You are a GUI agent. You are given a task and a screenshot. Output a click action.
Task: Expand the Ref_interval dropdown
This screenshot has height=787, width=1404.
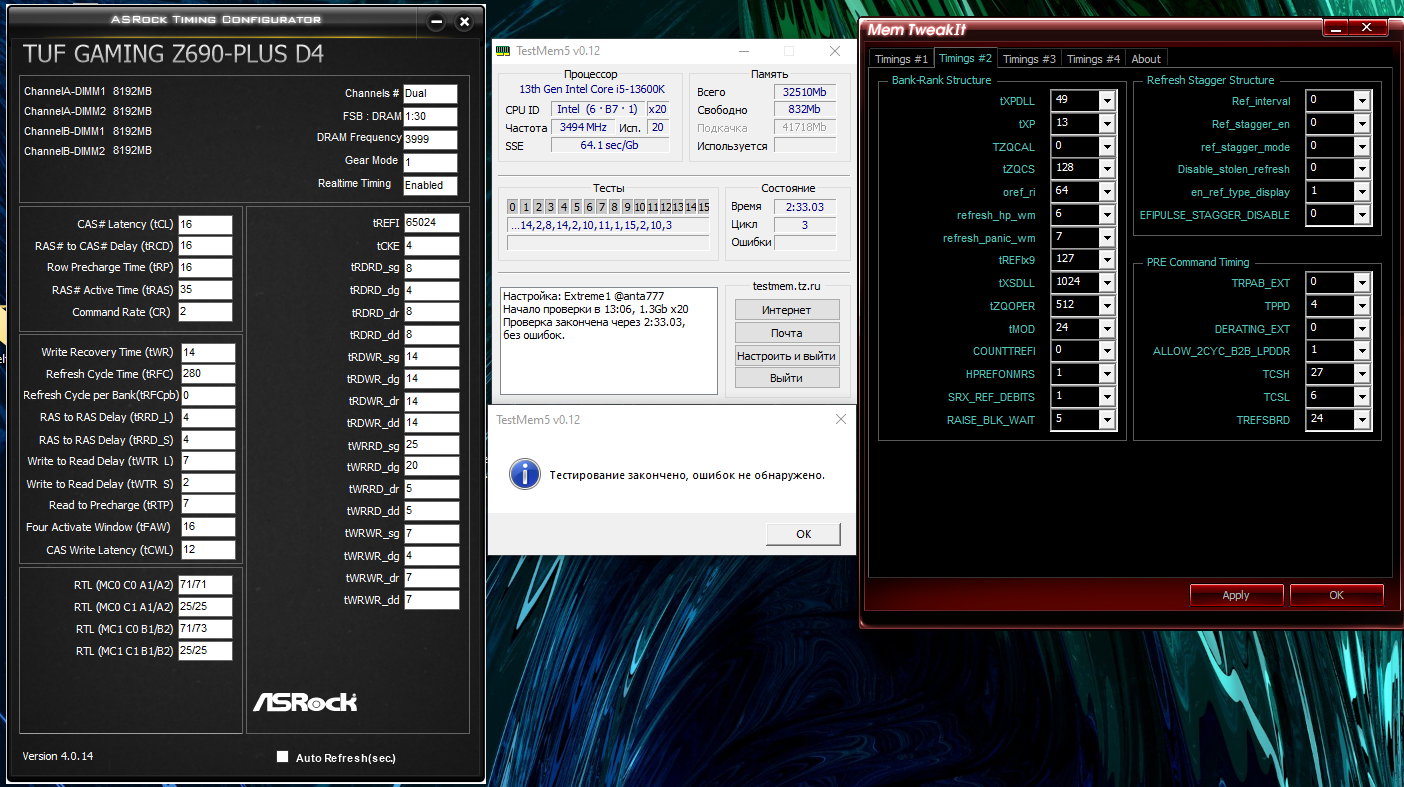1362,100
